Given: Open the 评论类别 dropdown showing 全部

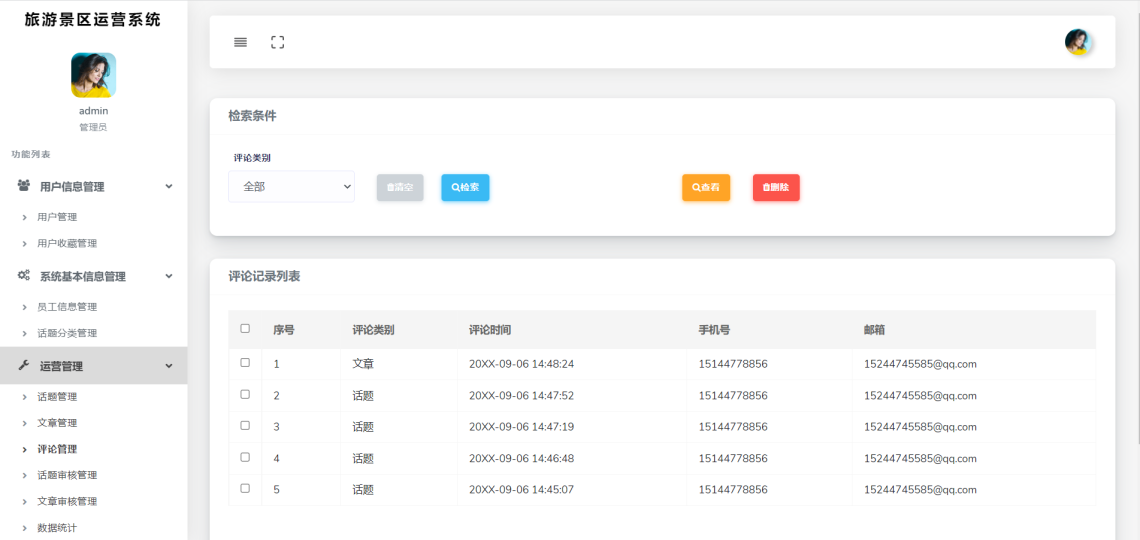Looking at the screenshot, I should (292, 187).
